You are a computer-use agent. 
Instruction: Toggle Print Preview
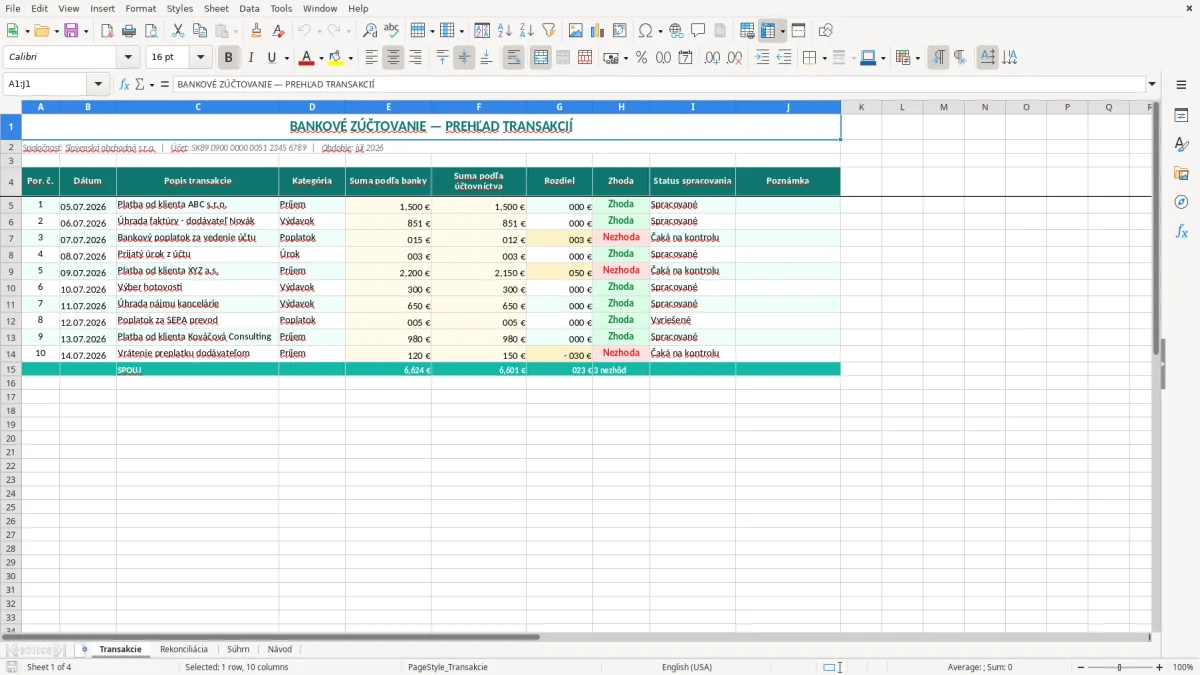(149, 31)
